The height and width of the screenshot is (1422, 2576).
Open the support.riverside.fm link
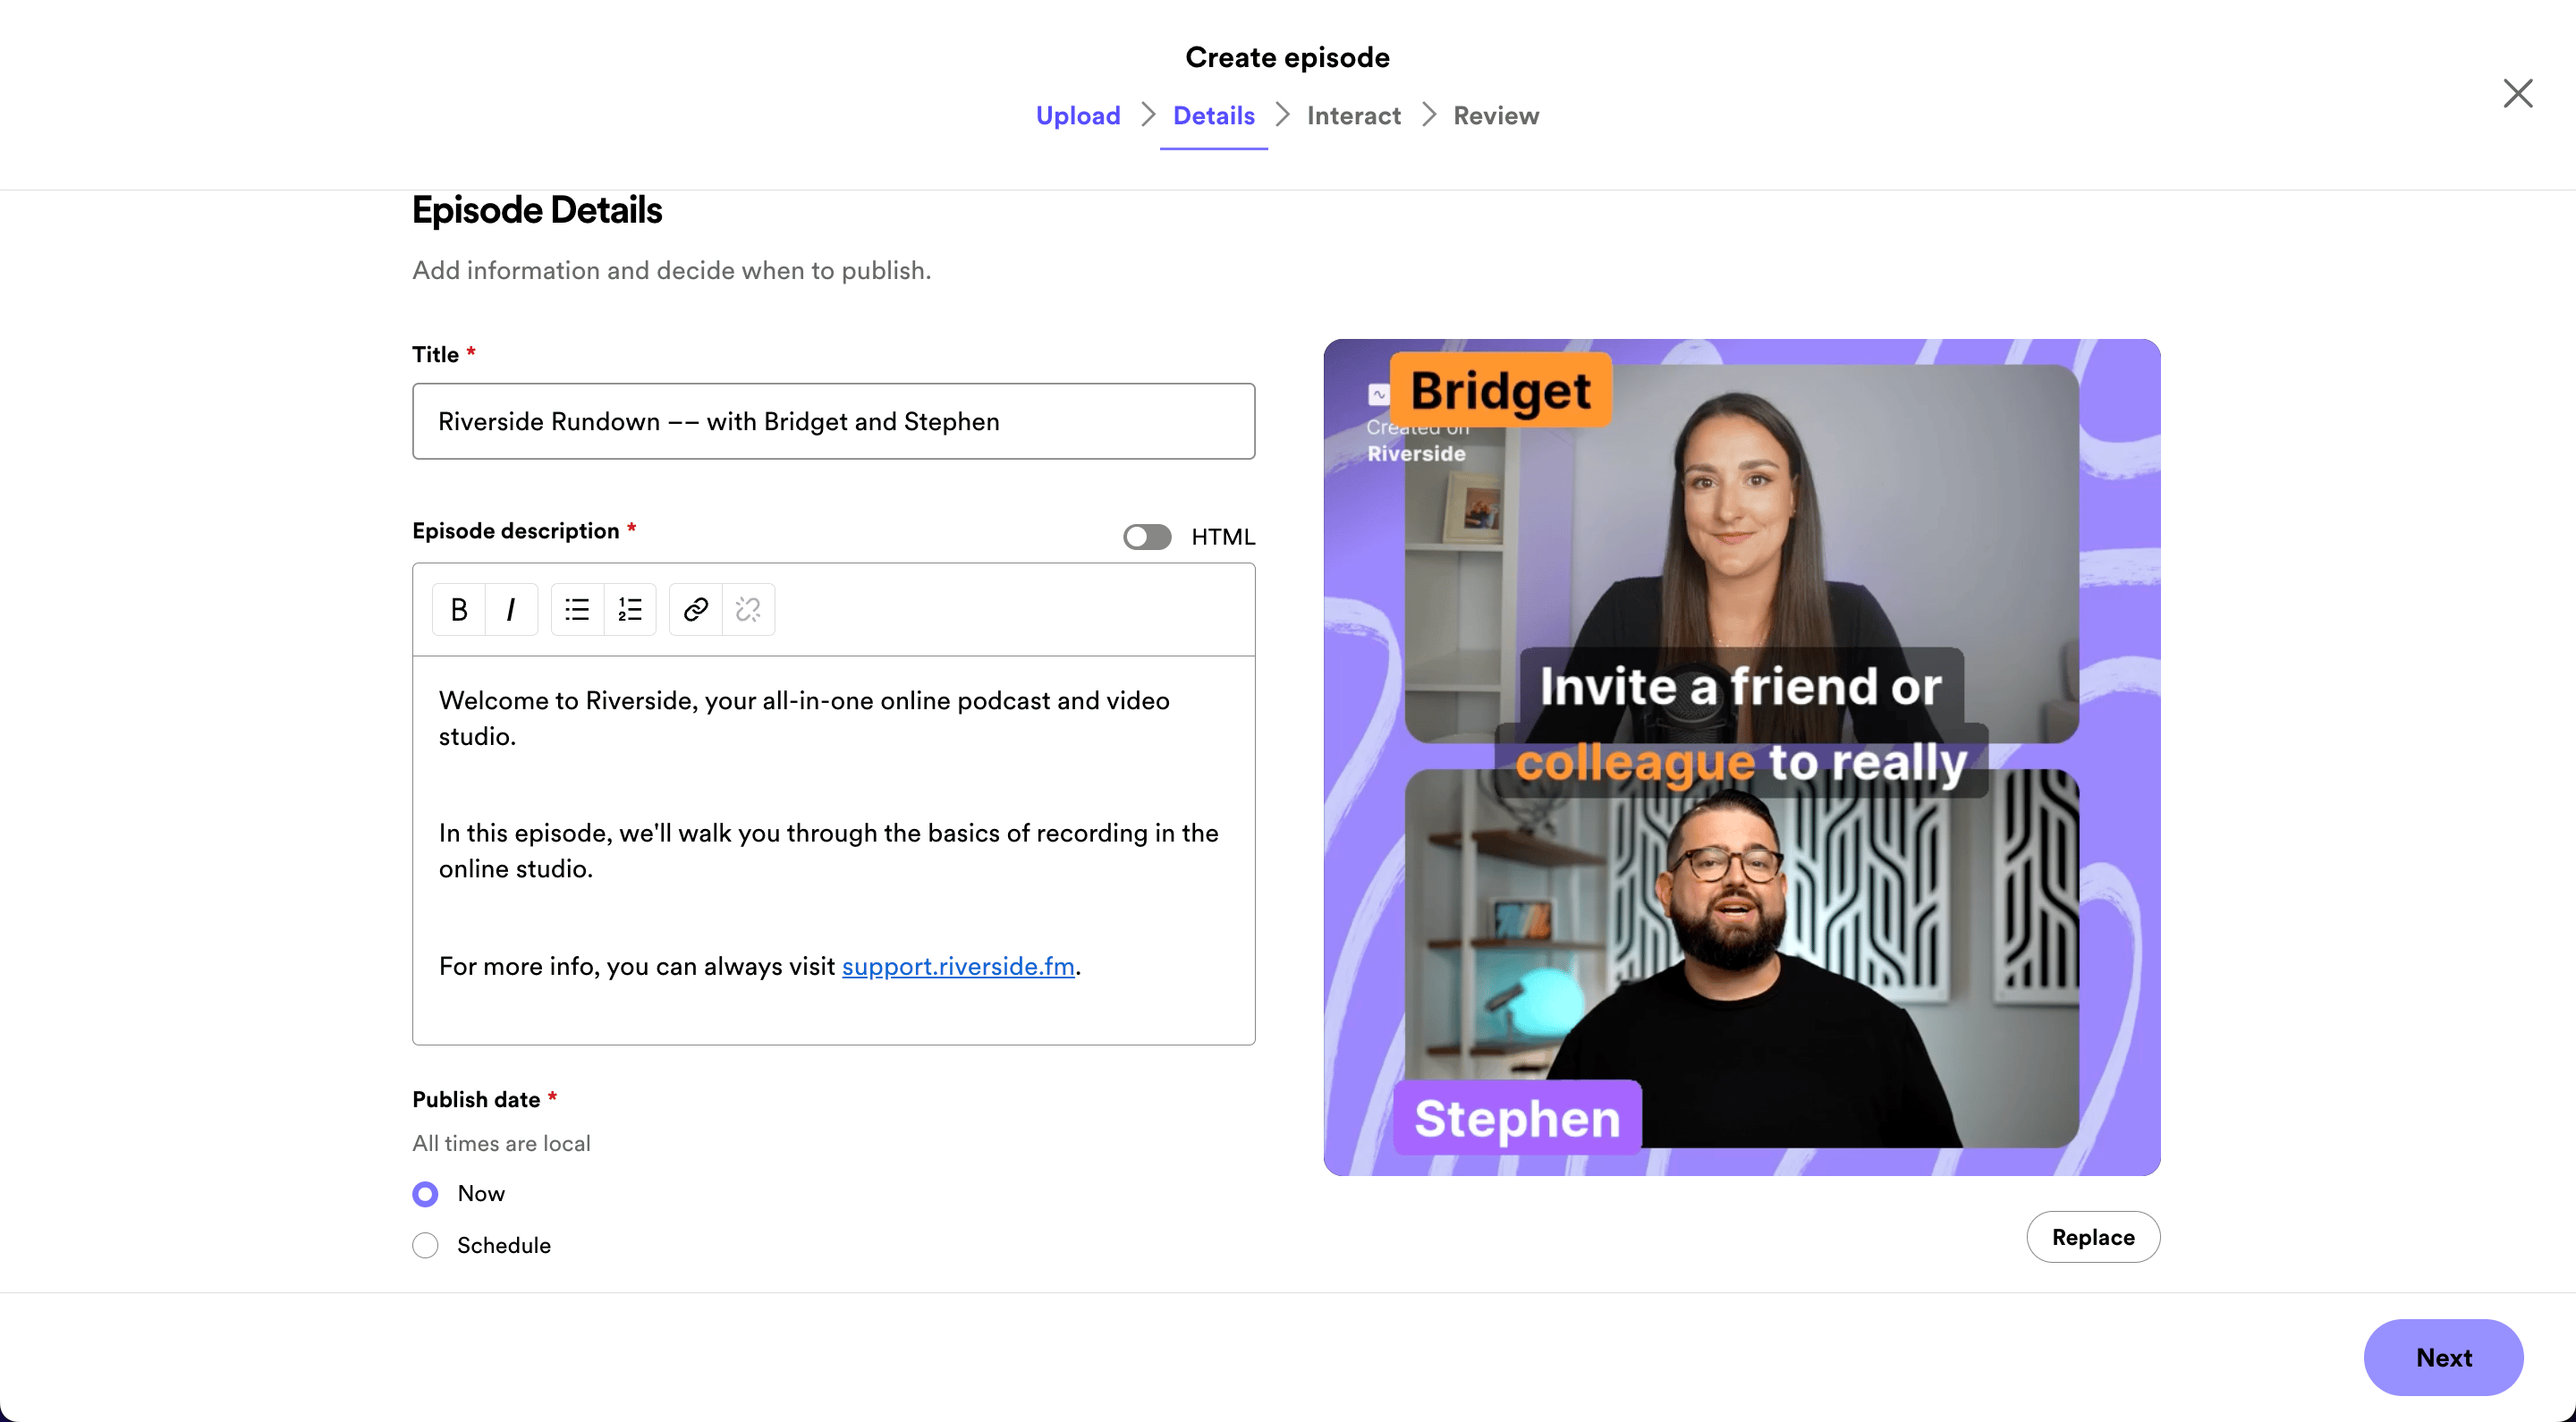point(957,966)
